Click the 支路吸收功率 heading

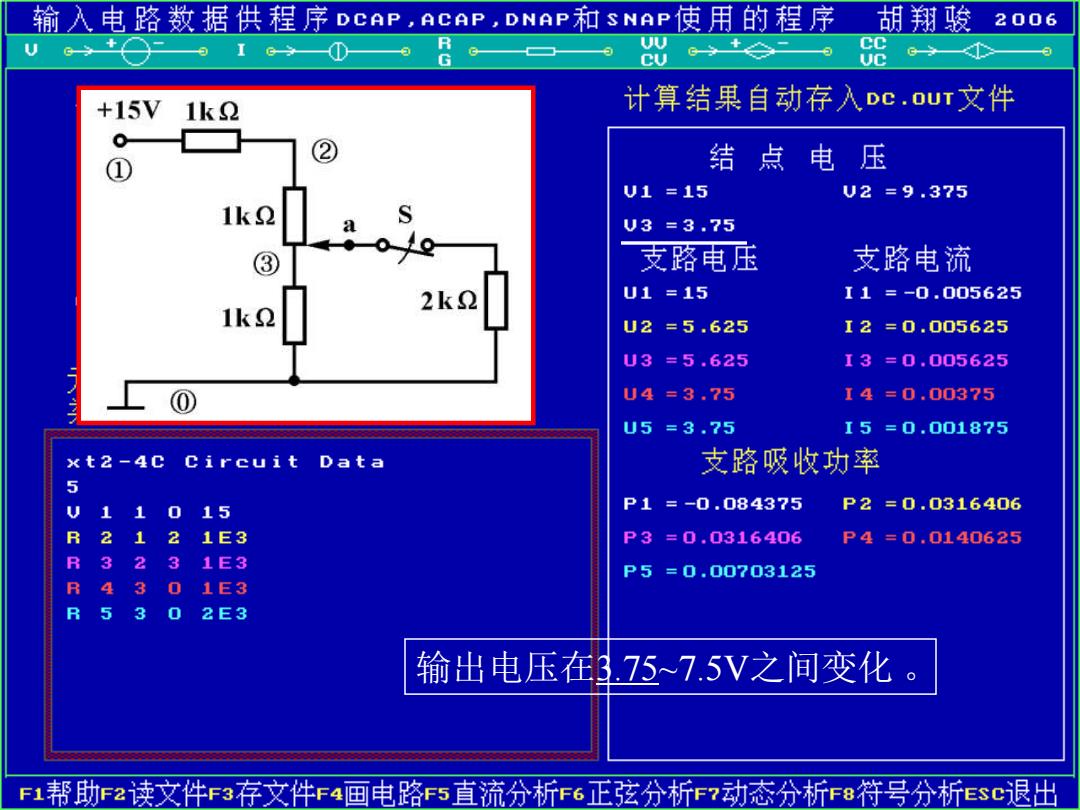click(x=790, y=461)
